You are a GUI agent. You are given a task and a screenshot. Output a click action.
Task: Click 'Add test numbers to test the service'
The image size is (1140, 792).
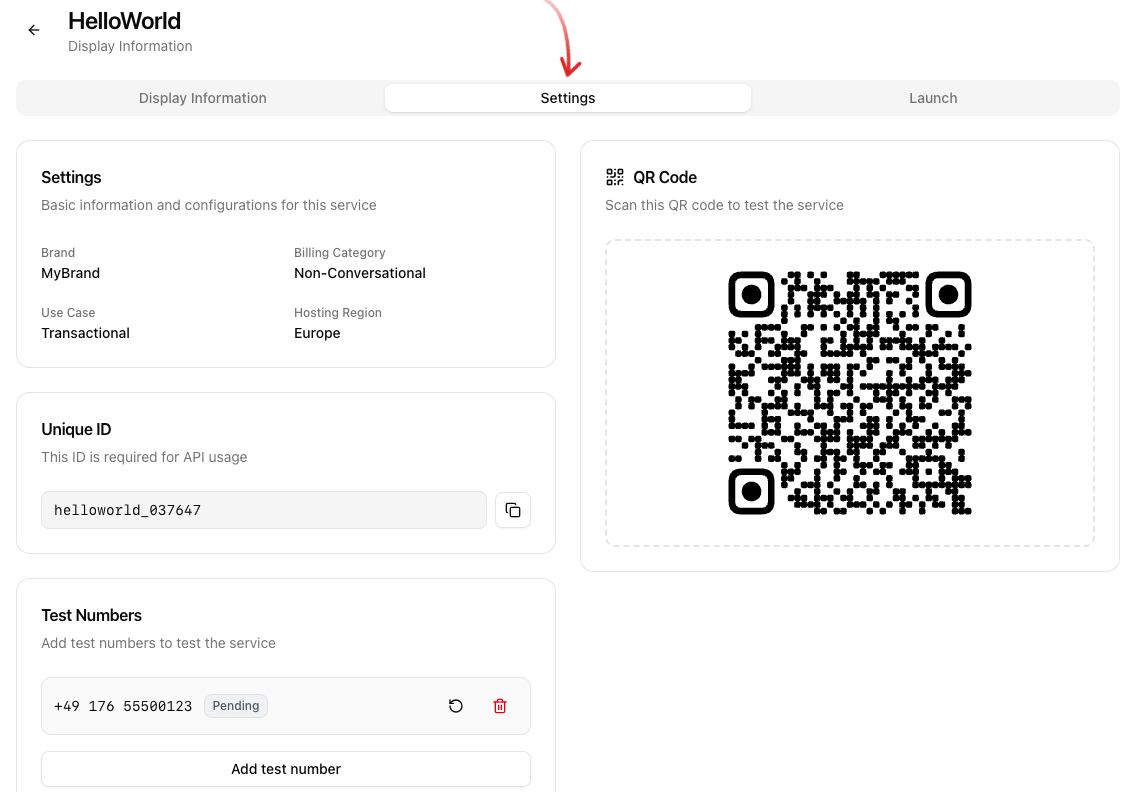coord(158,643)
